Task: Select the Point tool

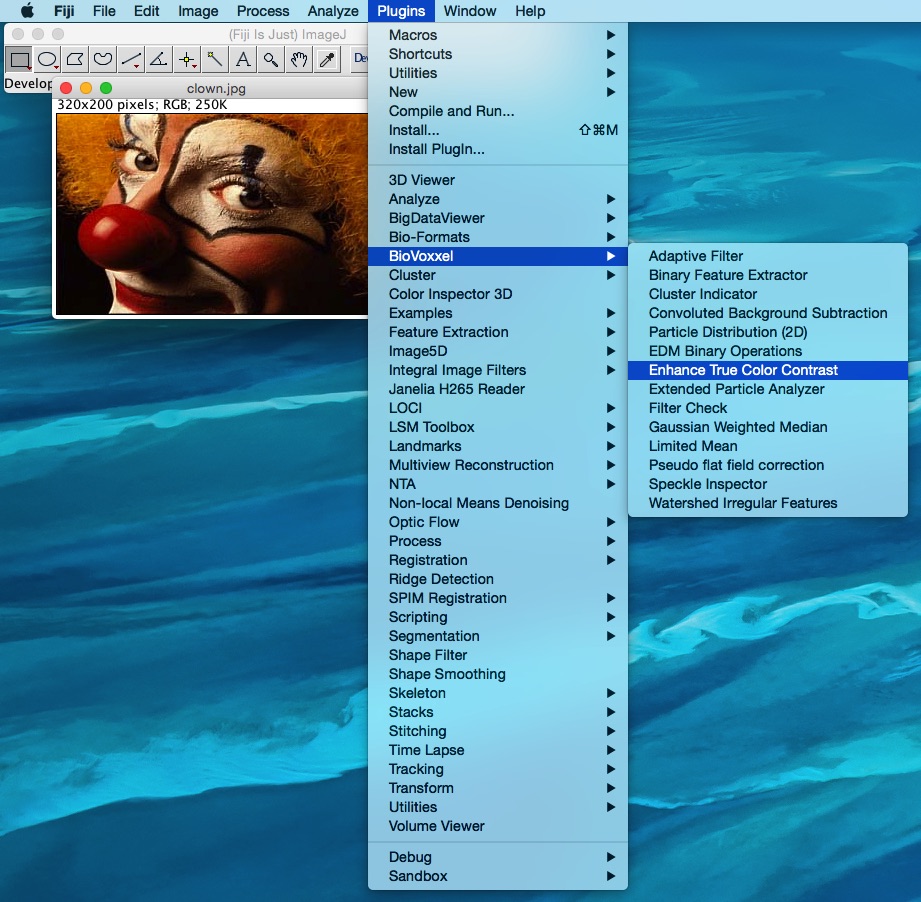Action: tap(185, 59)
